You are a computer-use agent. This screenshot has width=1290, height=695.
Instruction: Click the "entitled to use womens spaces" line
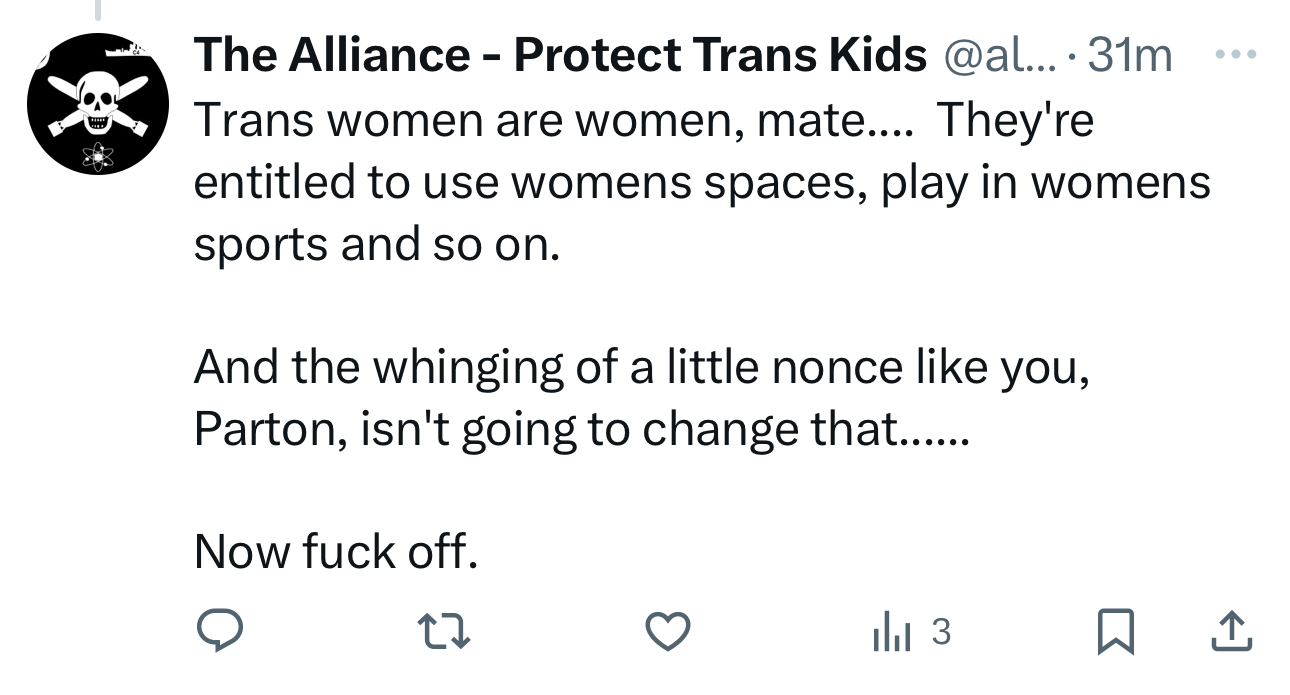coord(701,182)
